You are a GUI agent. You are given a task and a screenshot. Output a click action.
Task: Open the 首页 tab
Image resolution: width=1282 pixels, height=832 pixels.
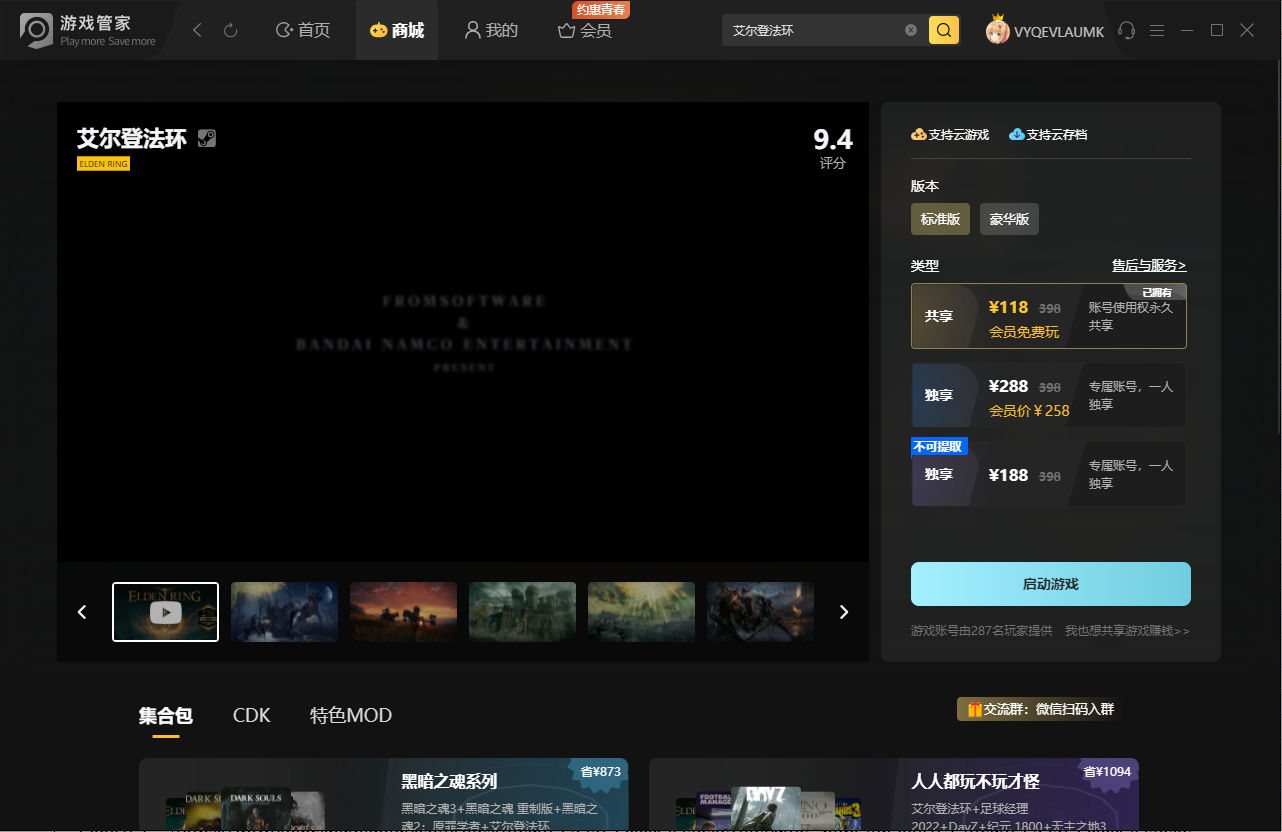pos(302,31)
